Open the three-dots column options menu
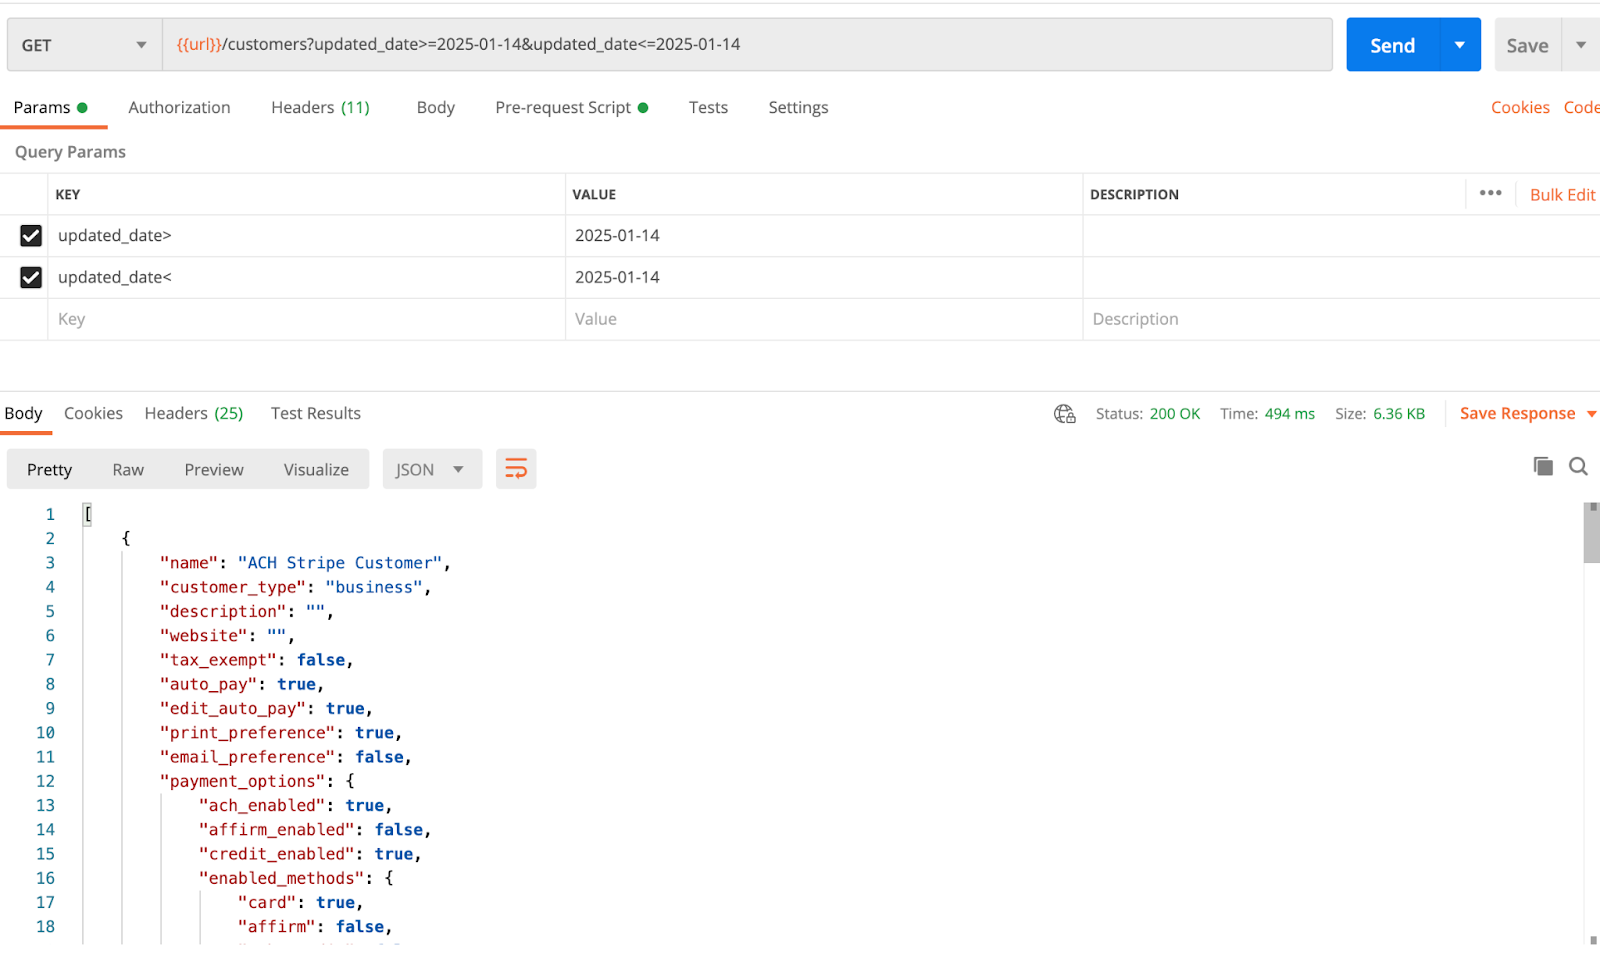This screenshot has height=955, width=1600. [1490, 193]
